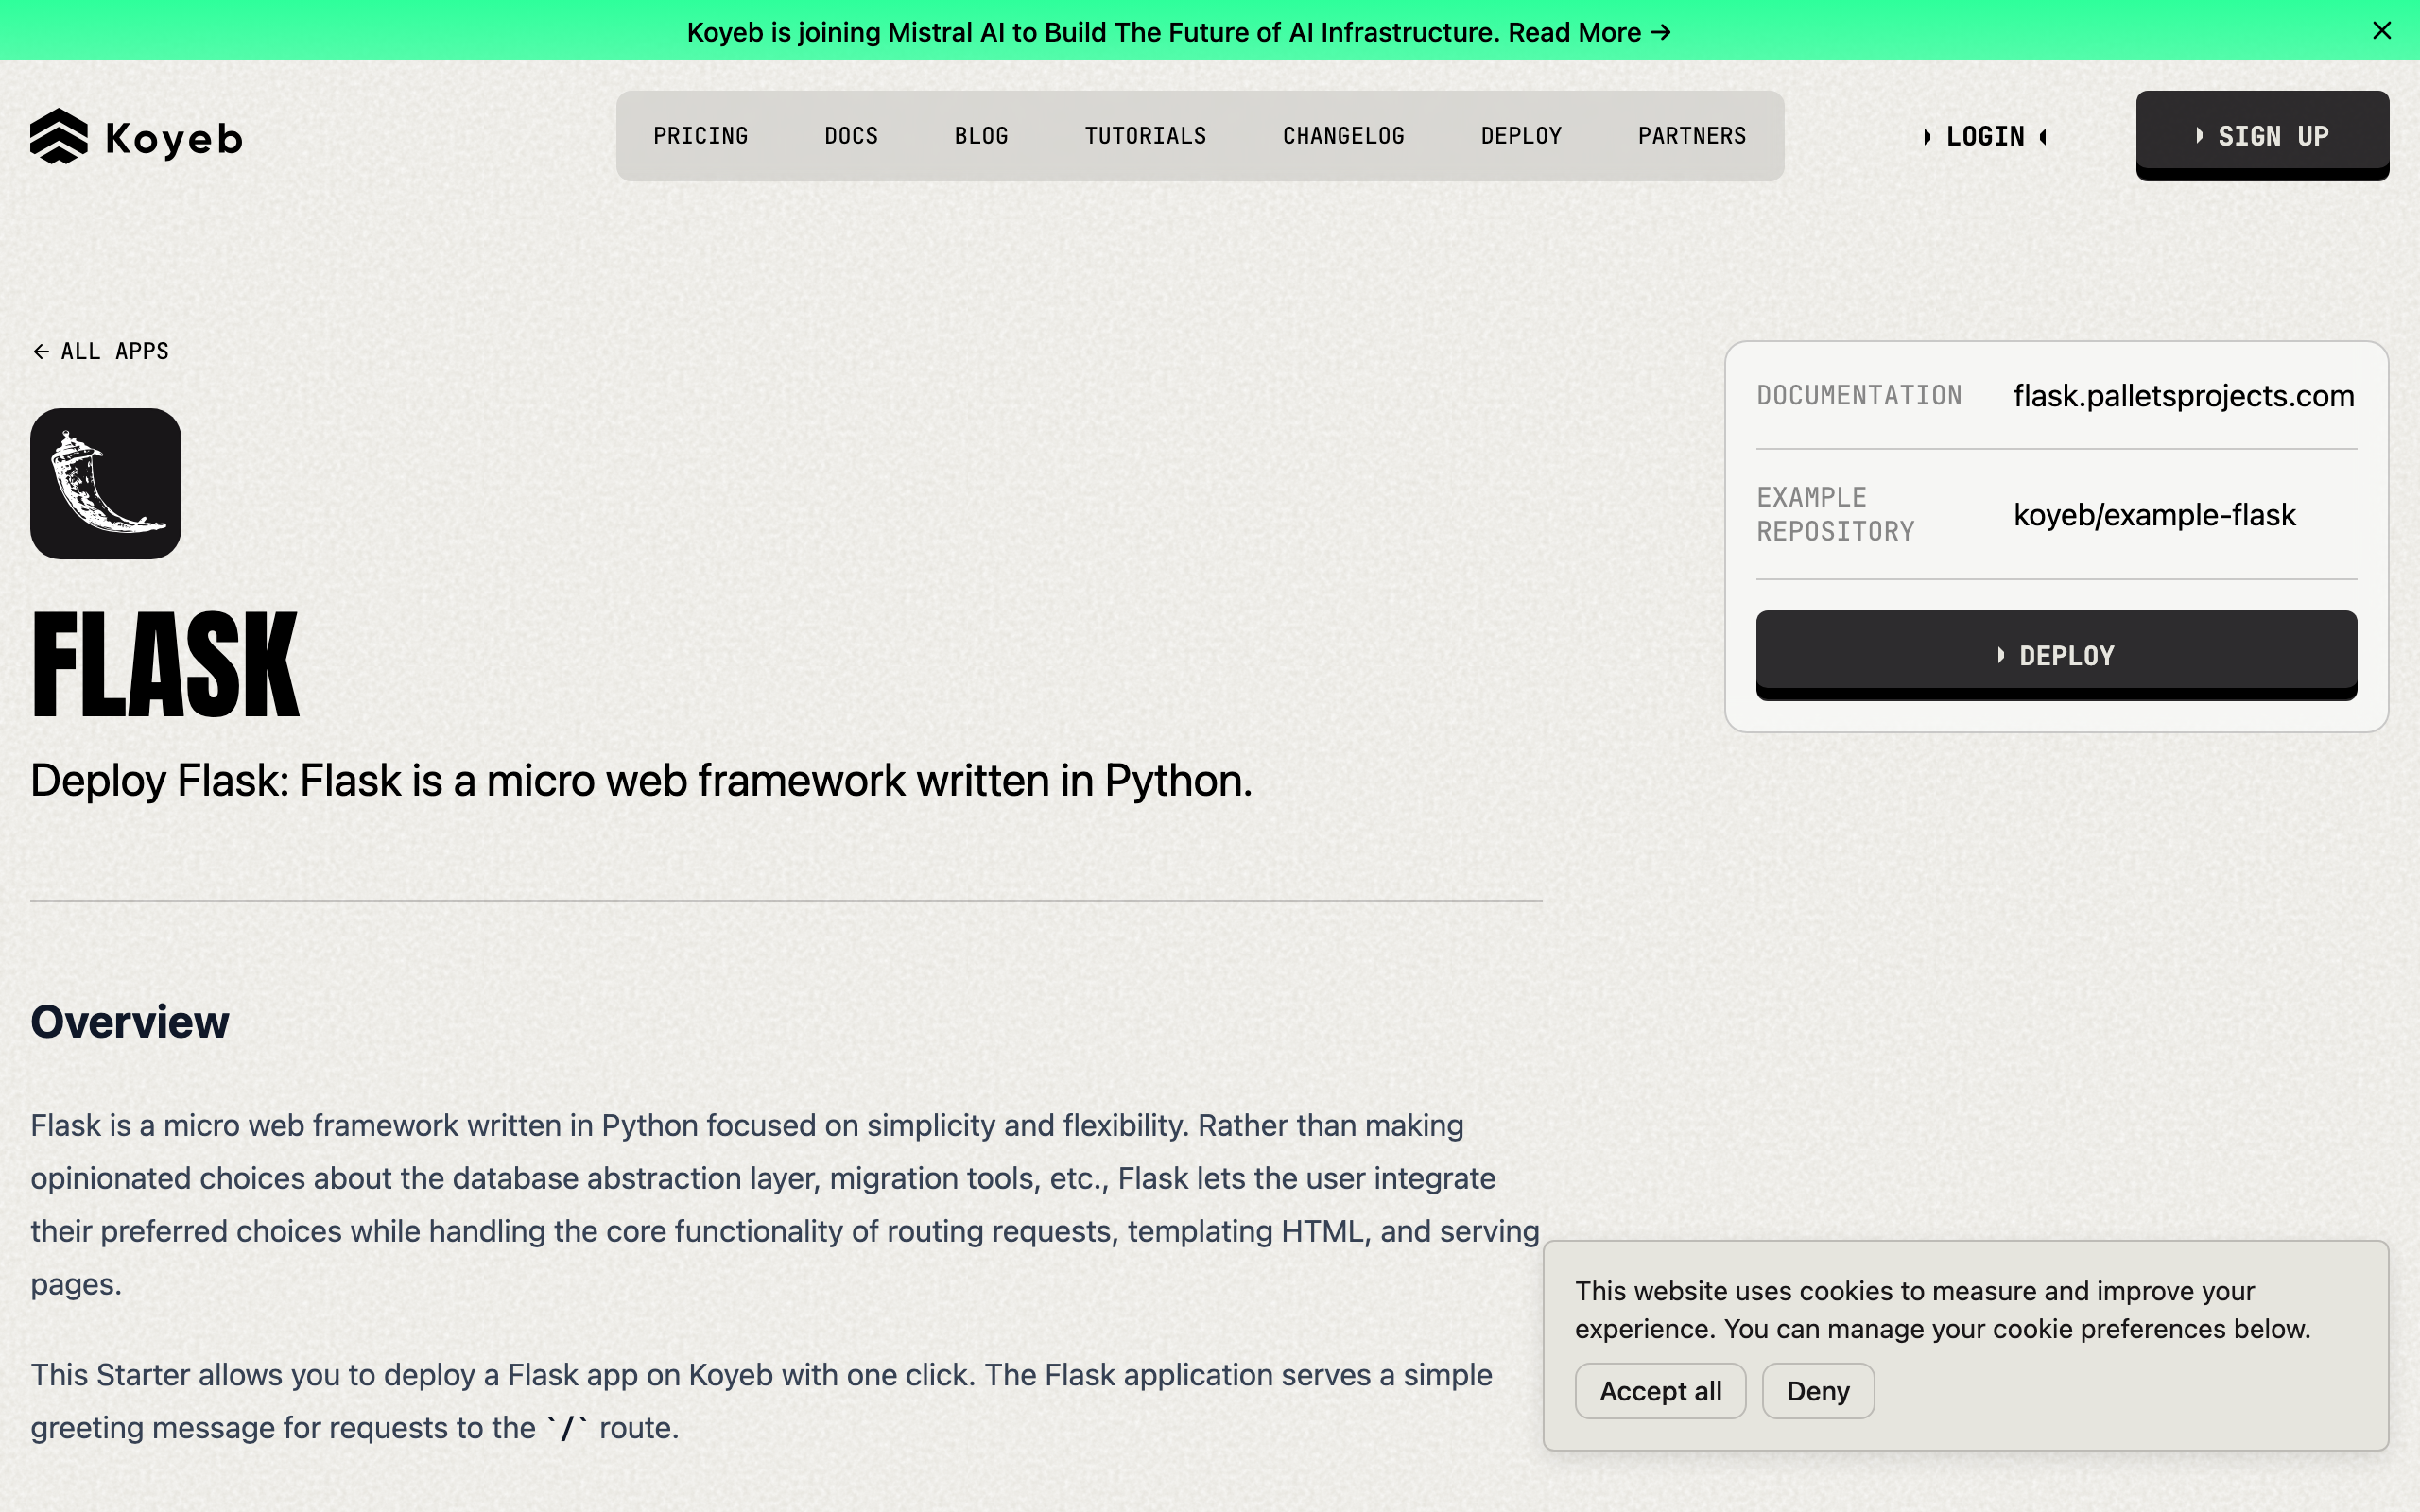This screenshot has height=1512, width=2420.
Task: Open the Mistral AI announcement Read More link
Action: pos(1590,32)
